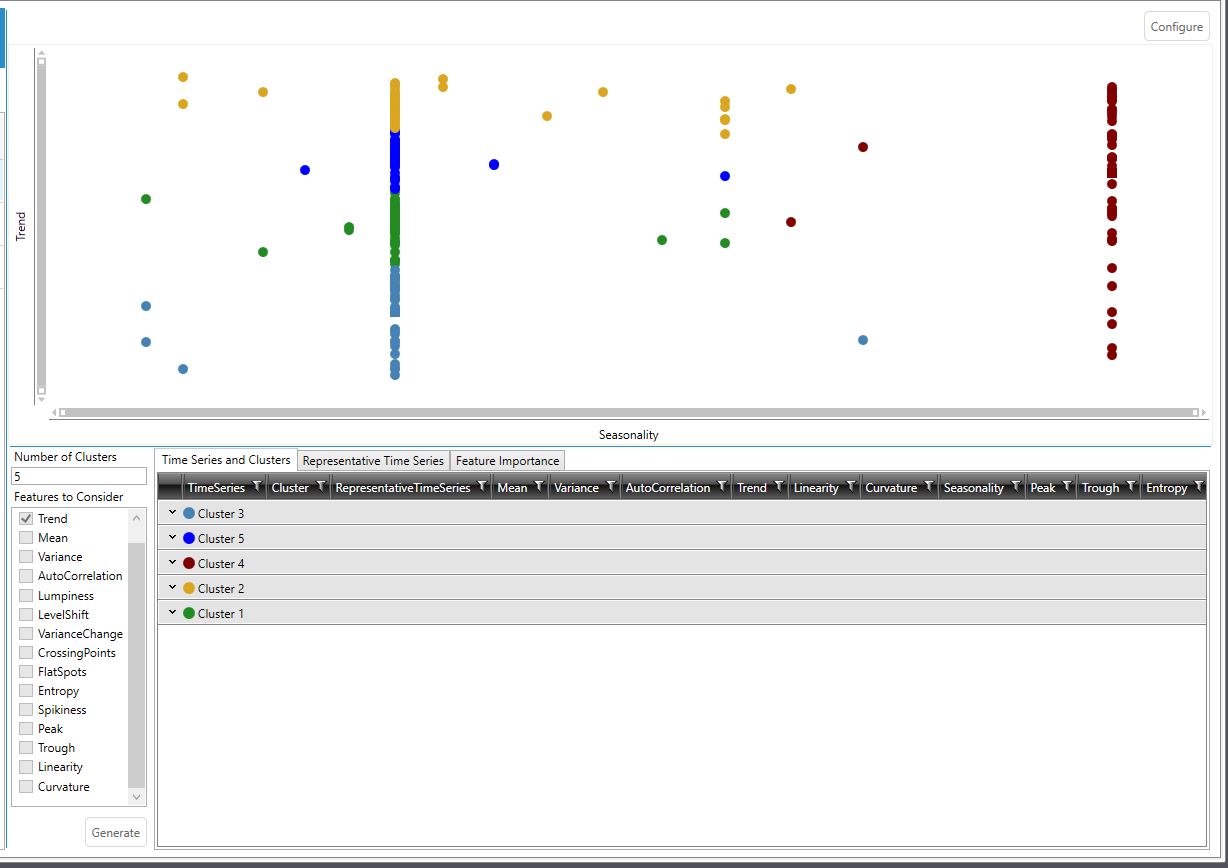Viewport: 1228px width, 868px height.
Task: Switch to Representative Time Series tab
Action: click(x=373, y=461)
